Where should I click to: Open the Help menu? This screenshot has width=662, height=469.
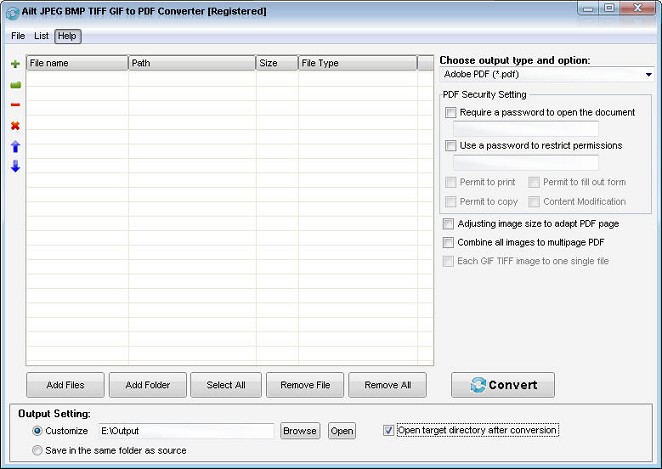(67, 36)
